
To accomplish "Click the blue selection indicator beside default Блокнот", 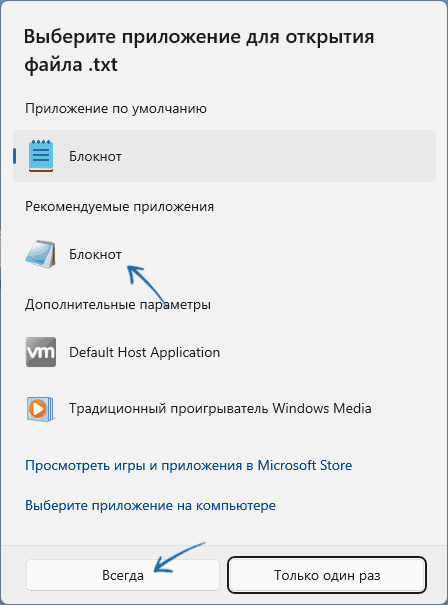I will point(14,156).
